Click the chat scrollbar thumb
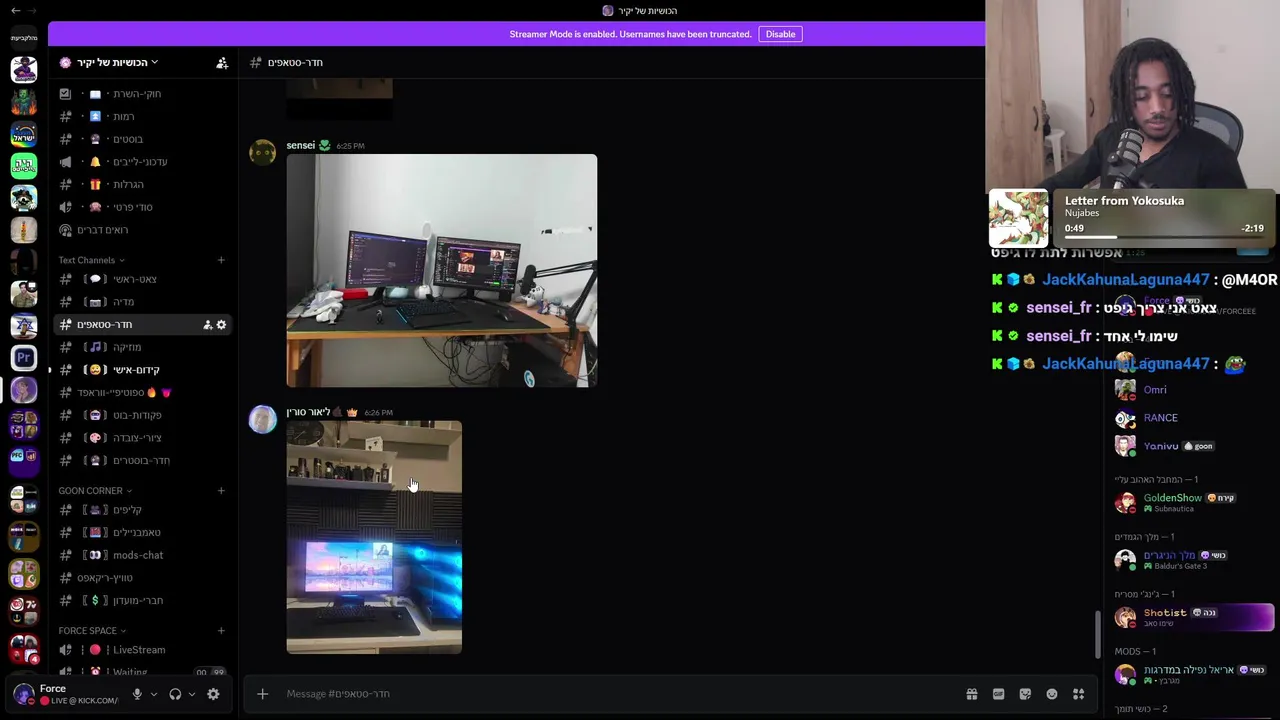This screenshot has width=1280, height=720. point(1097,634)
